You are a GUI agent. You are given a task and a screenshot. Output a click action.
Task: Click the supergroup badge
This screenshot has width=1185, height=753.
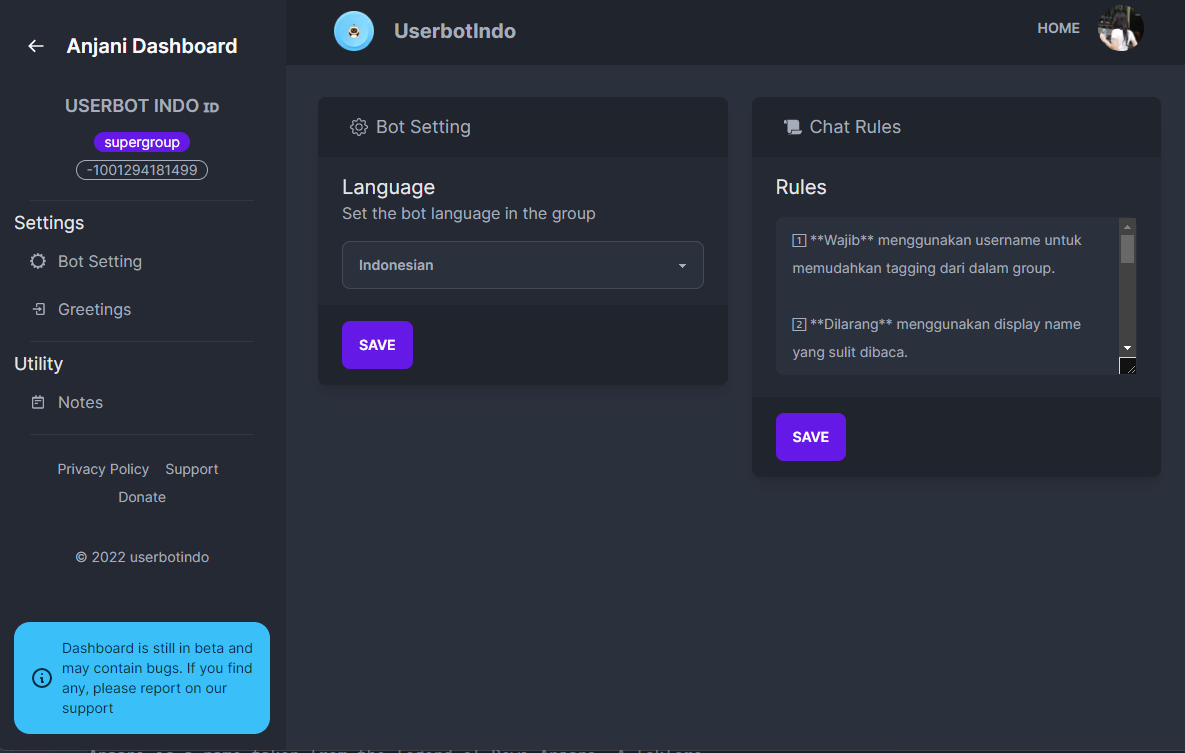tap(142, 142)
